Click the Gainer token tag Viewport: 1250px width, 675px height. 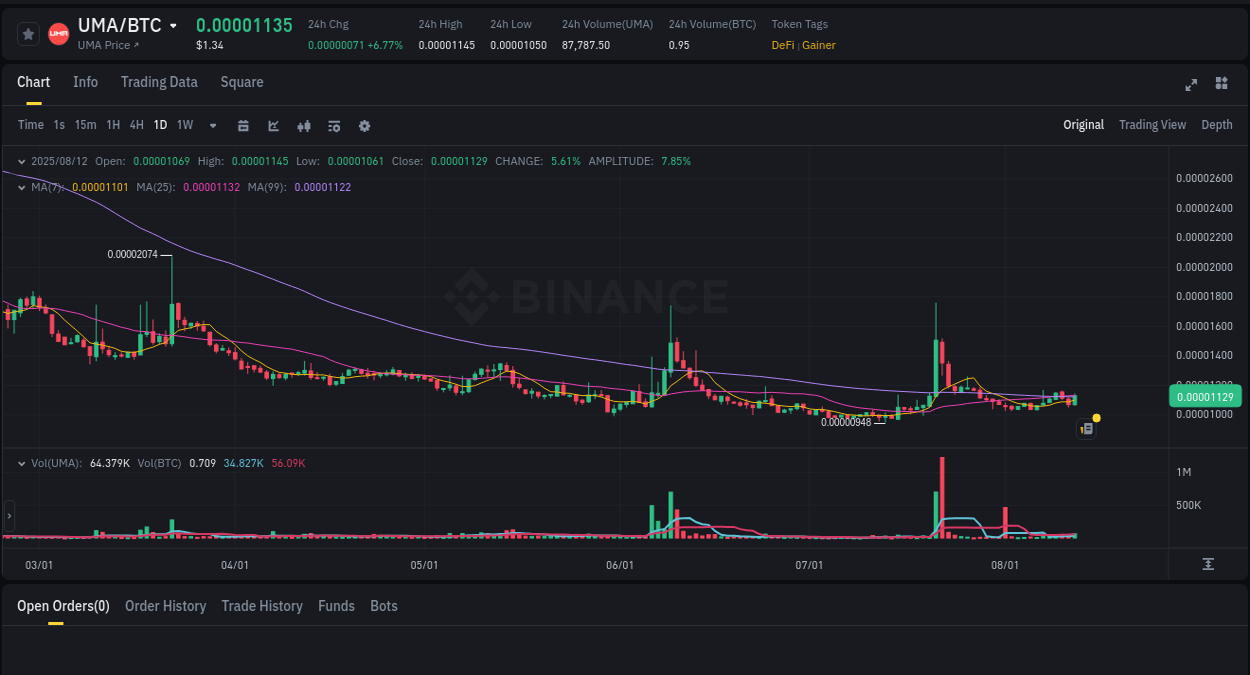[x=819, y=45]
